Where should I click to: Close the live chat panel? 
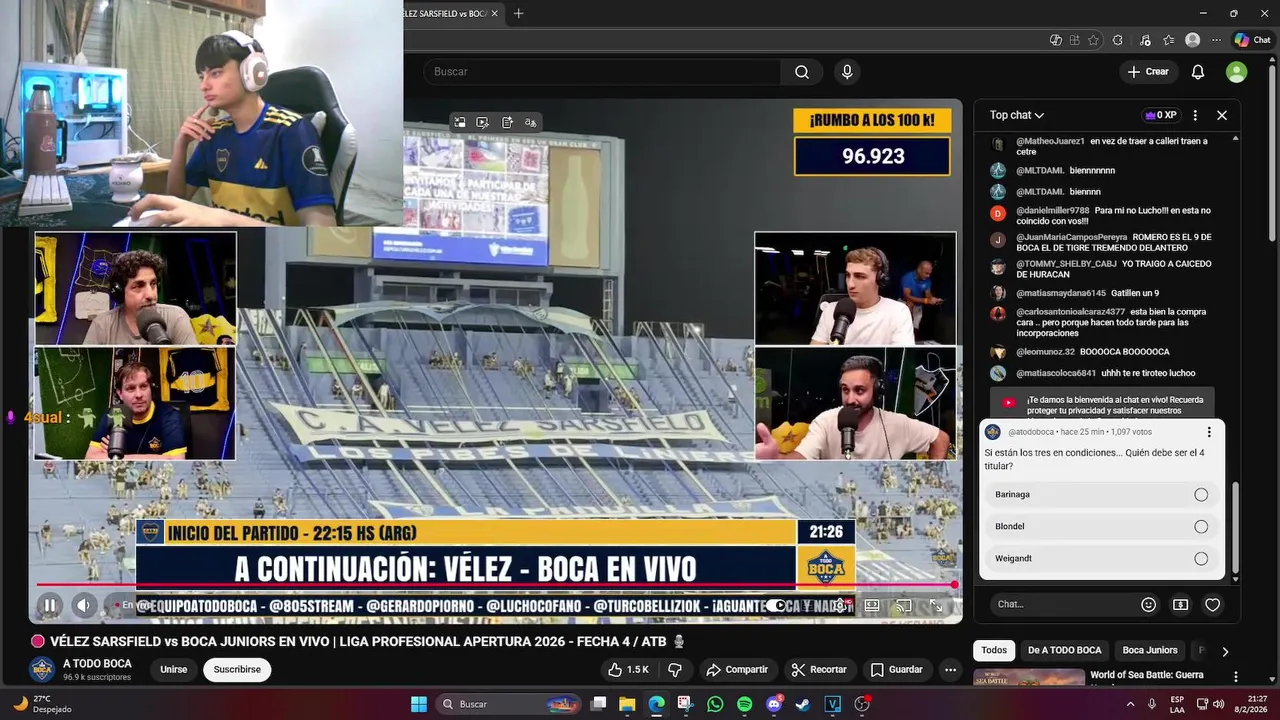(1222, 115)
